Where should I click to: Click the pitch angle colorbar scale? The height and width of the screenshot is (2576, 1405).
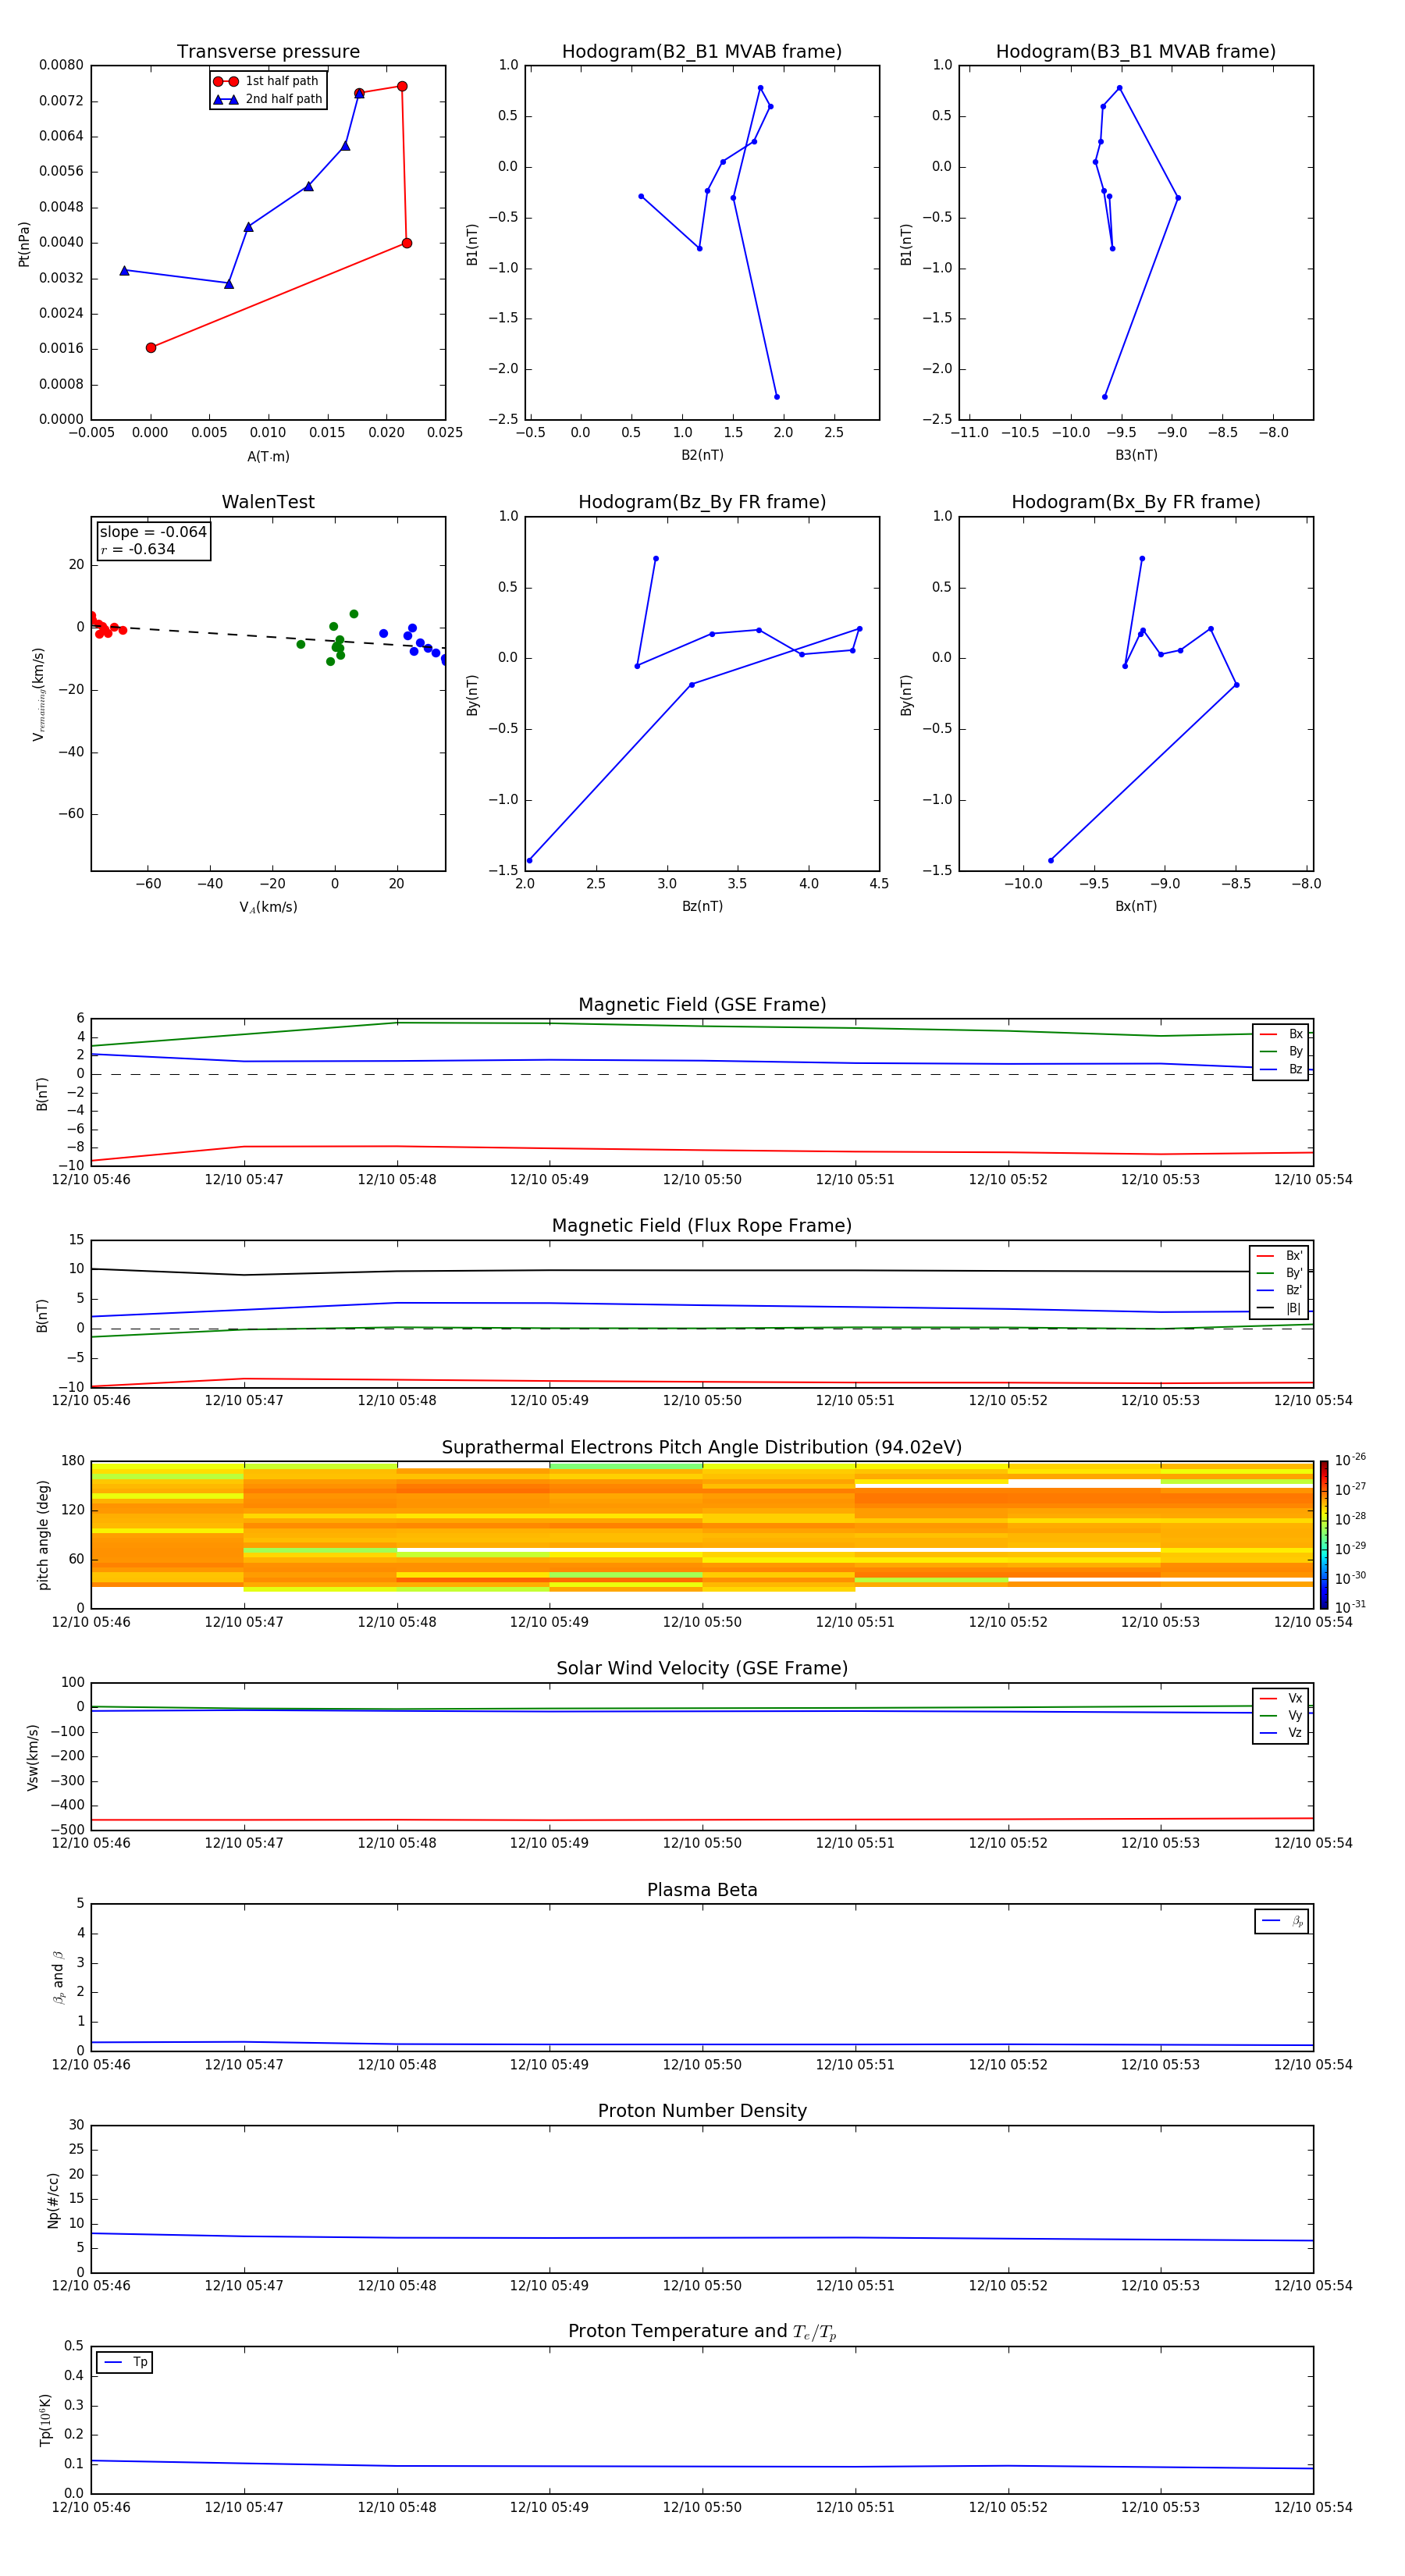1324,1535
